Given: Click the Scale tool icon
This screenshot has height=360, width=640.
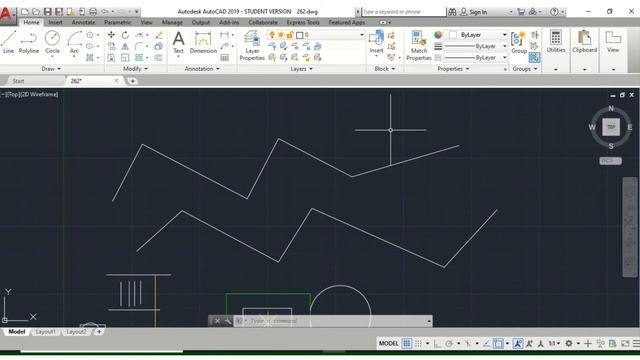Looking at the screenshot, I should (125, 58).
